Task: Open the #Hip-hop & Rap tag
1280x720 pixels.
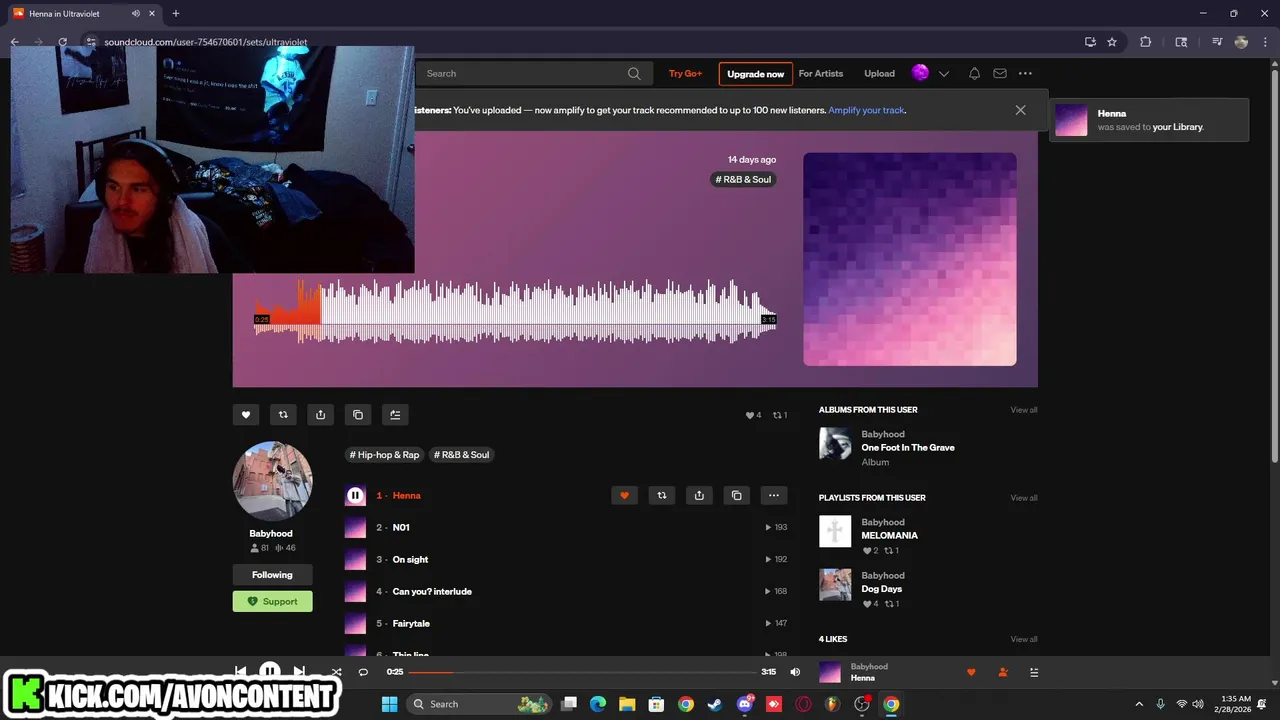Action: (x=384, y=454)
